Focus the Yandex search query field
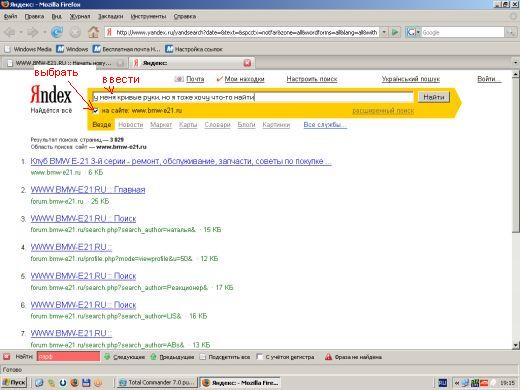 click(252, 97)
